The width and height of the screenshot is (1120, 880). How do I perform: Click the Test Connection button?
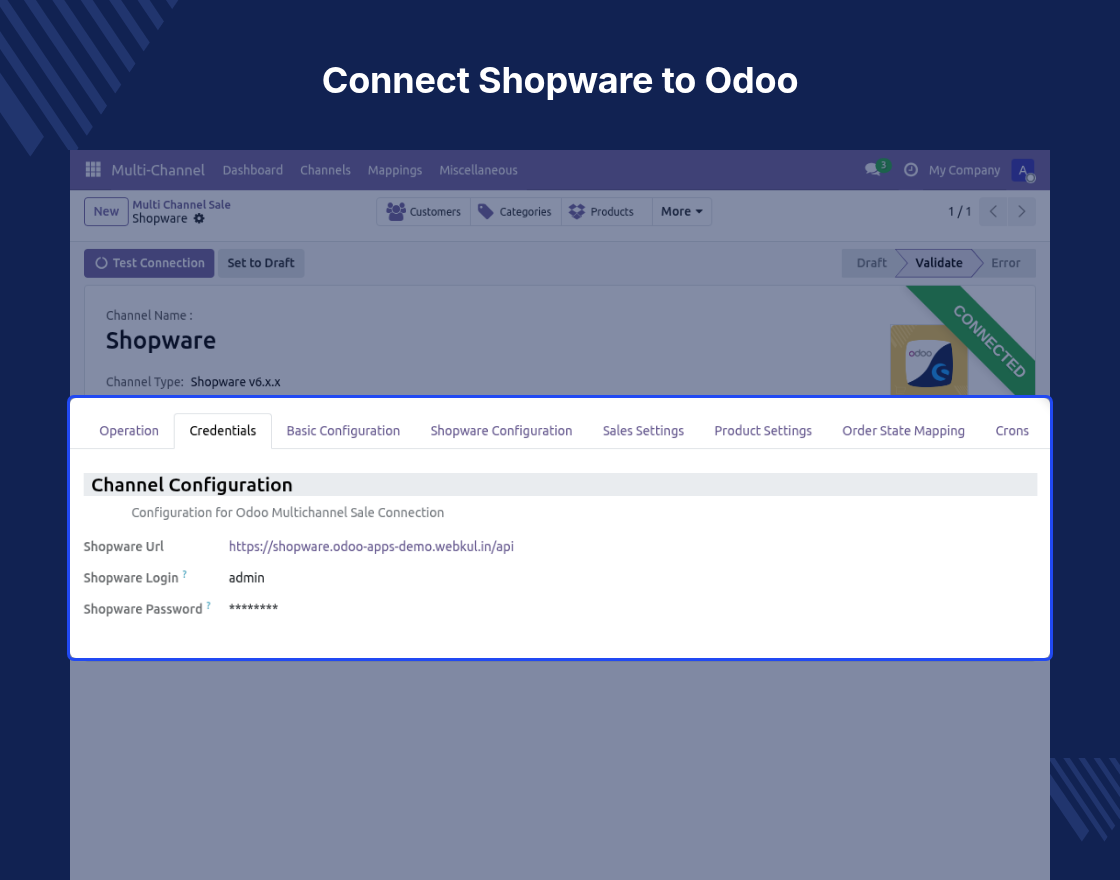pos(149,263)
